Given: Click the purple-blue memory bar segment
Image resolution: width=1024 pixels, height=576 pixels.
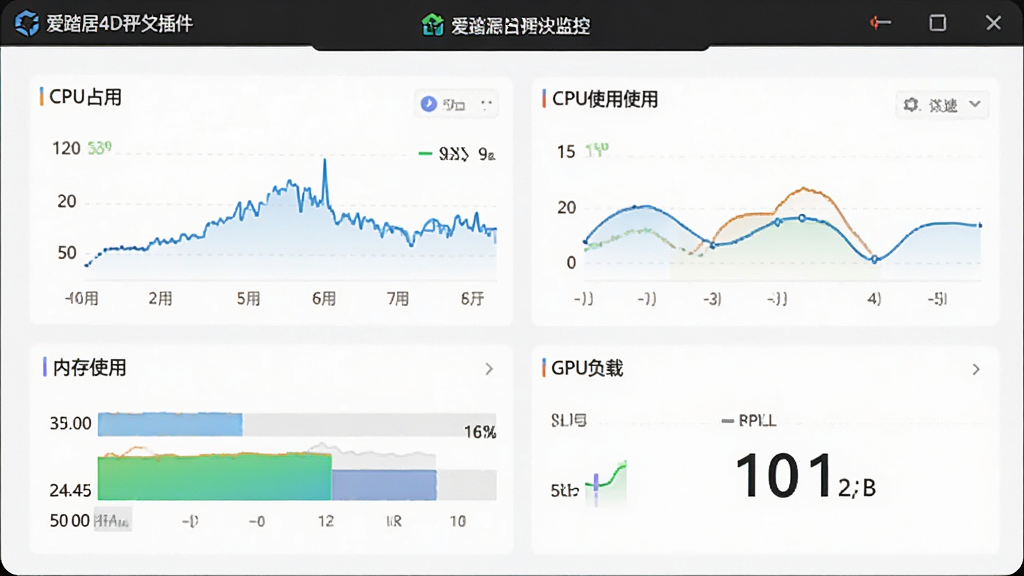Looking at the screenshot, I should coord(384,485).
